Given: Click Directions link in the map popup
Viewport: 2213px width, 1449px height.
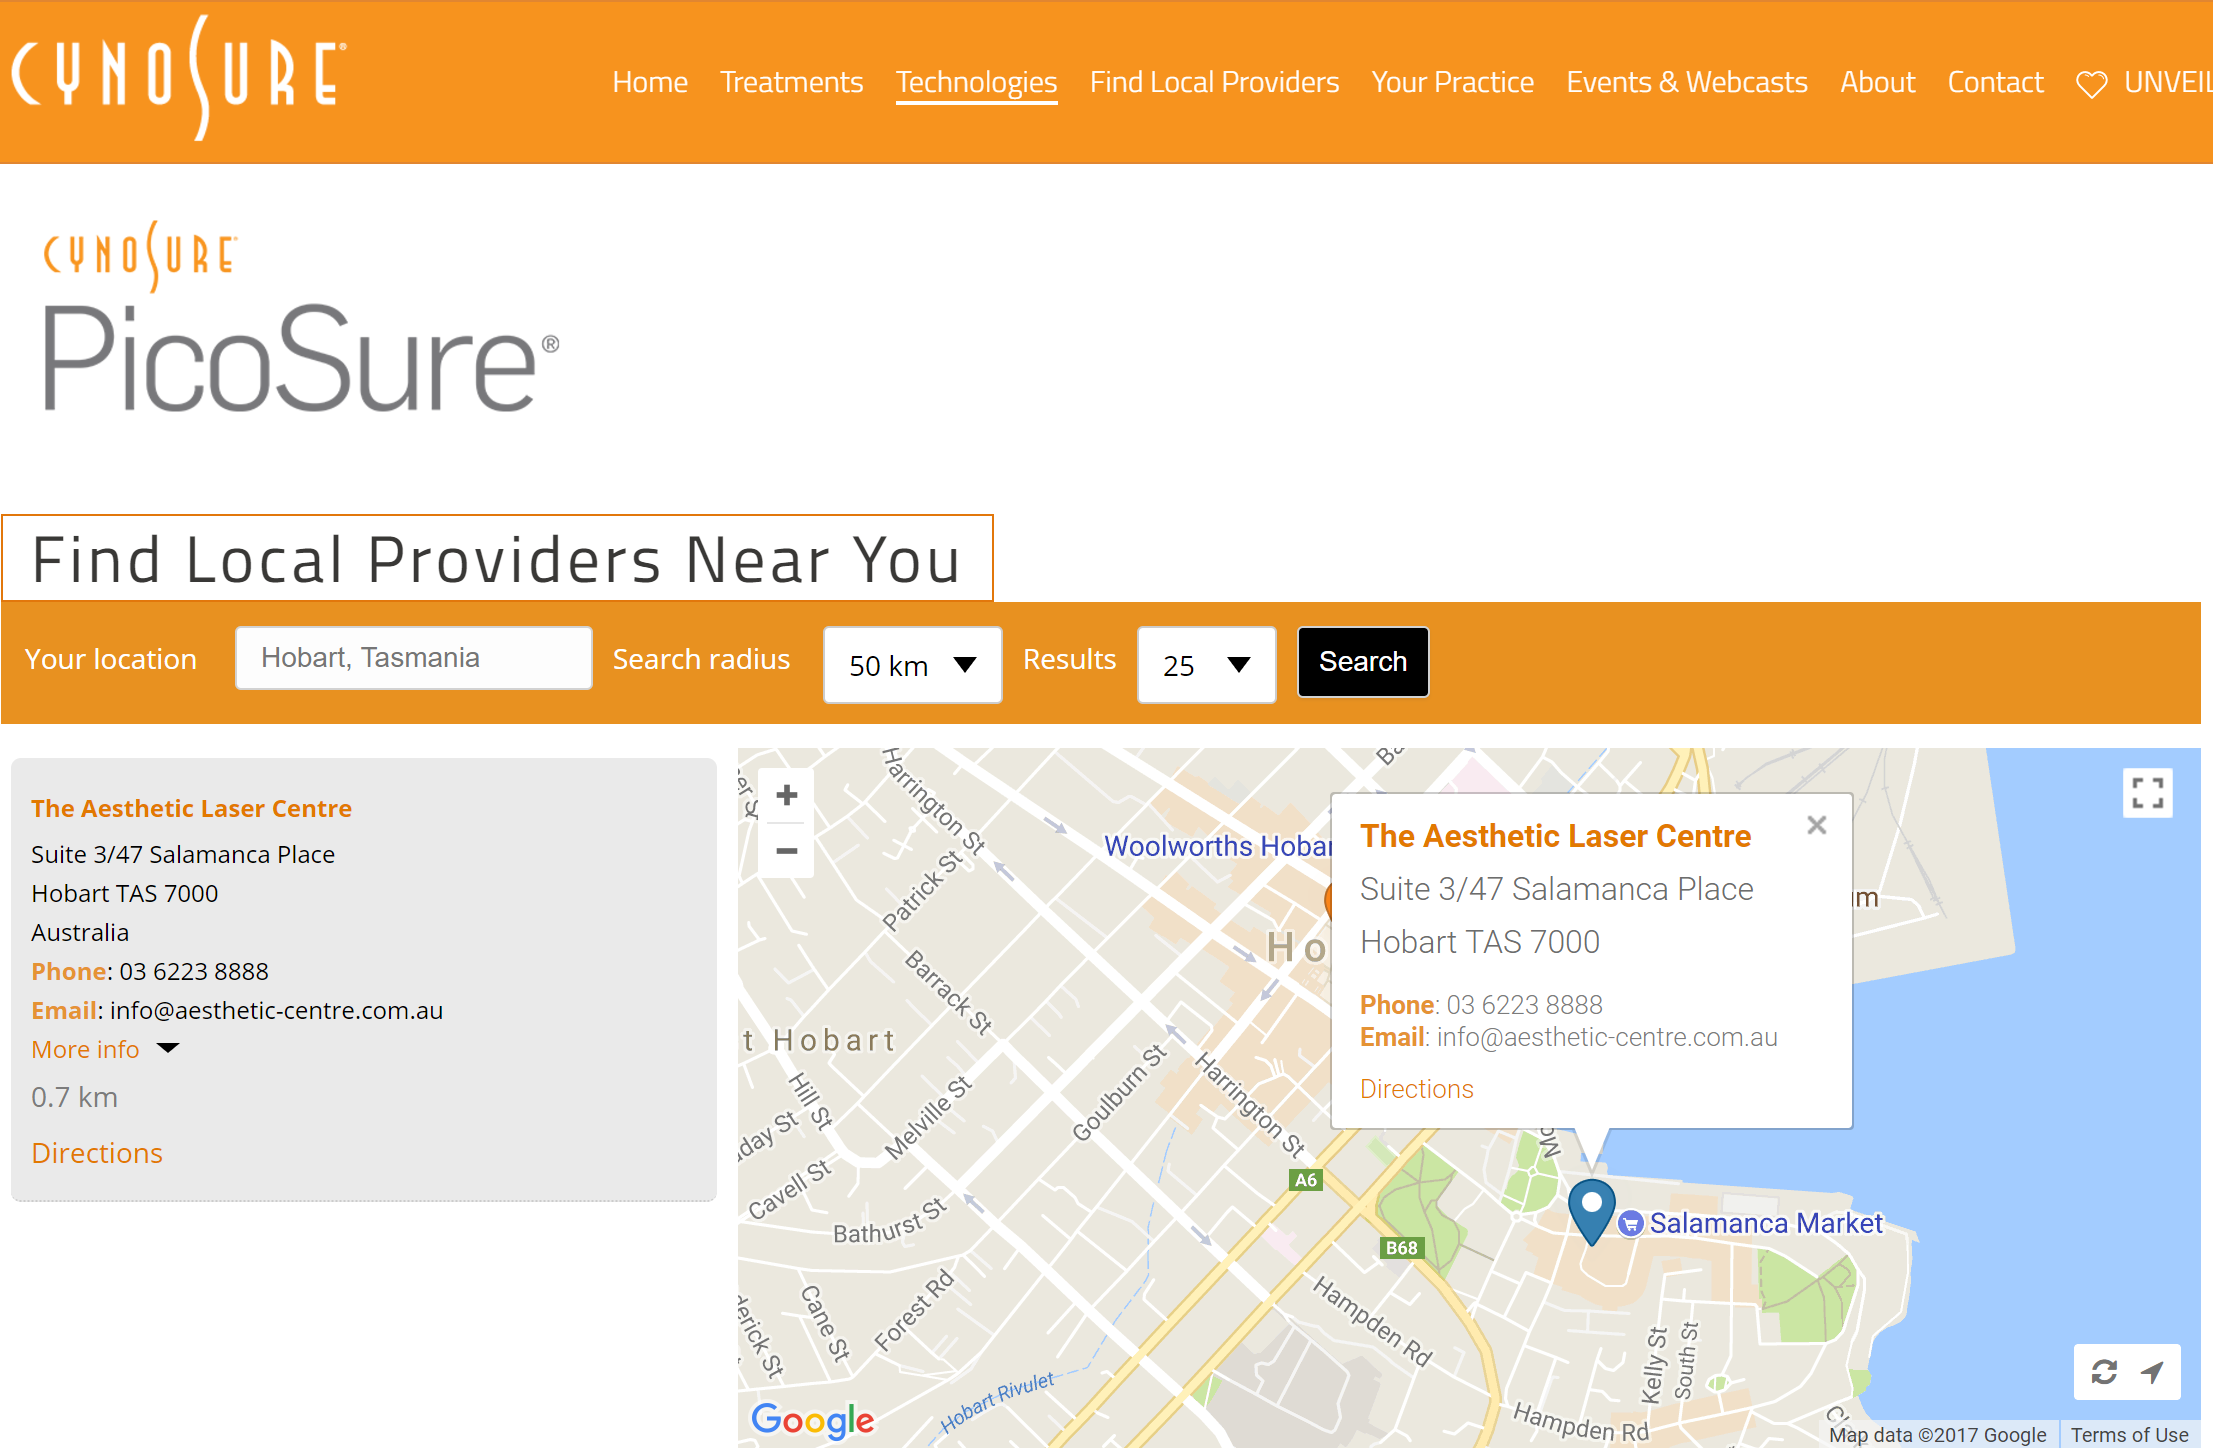Looking at the screenshot, I should tap(1416, 1088).
